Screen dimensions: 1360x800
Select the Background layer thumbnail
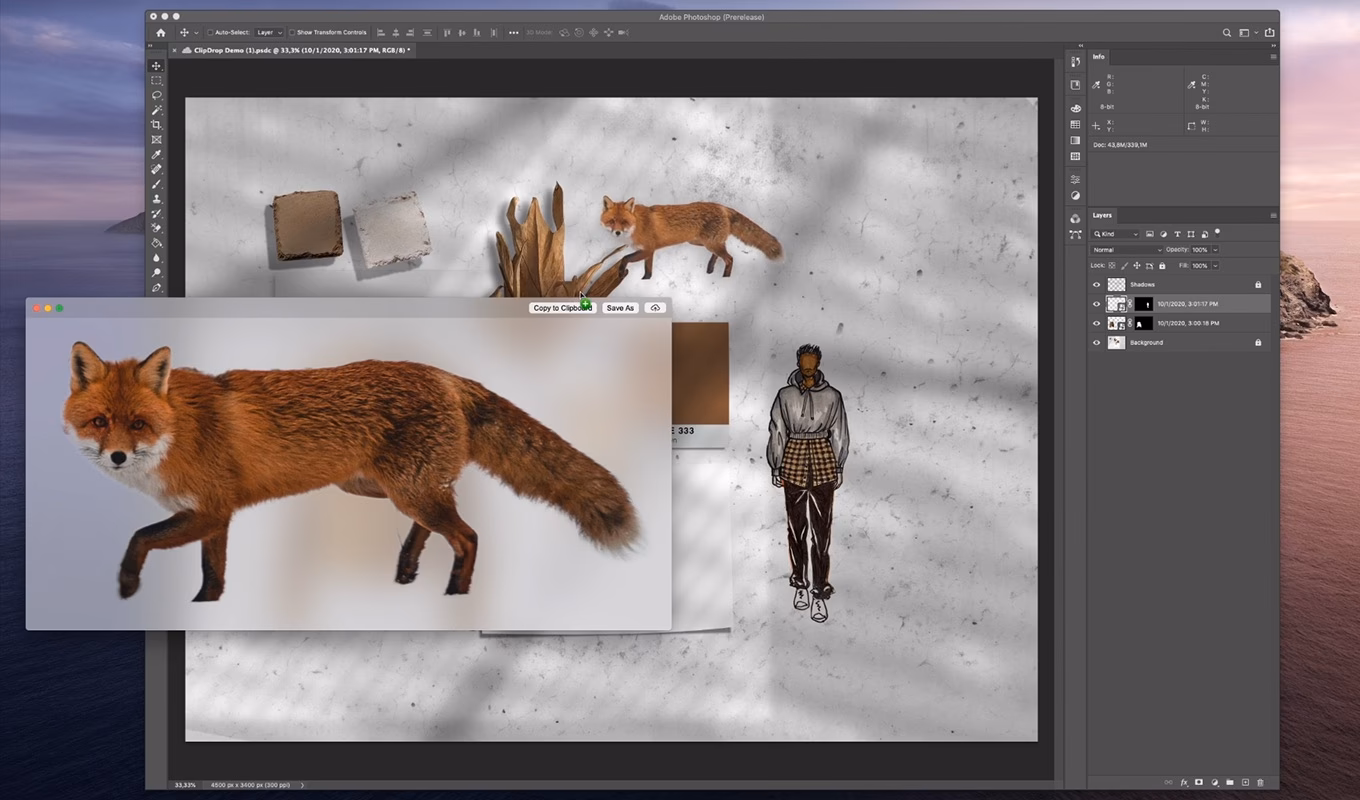point(1116,343)
